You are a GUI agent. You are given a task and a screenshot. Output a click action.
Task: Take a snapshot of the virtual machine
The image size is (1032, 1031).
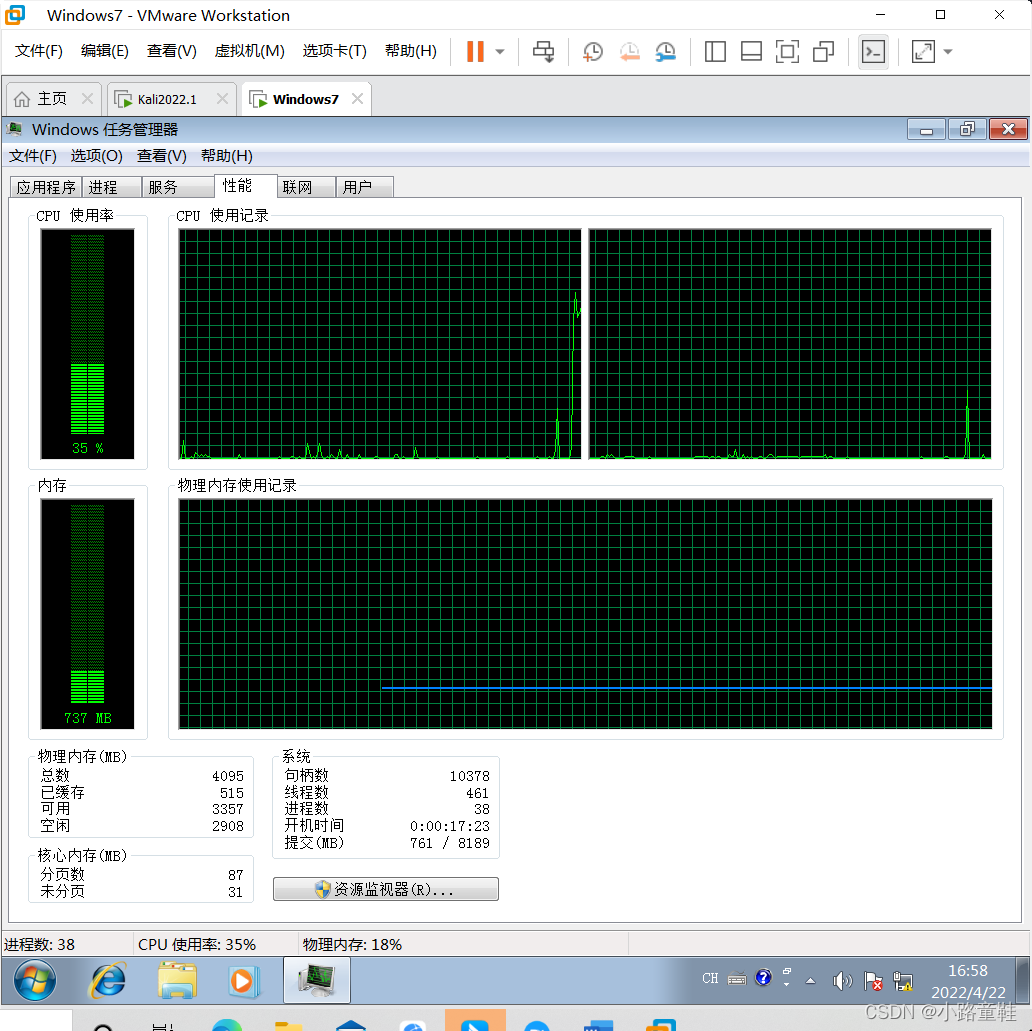pyautogui.click(x=592, y=51)
